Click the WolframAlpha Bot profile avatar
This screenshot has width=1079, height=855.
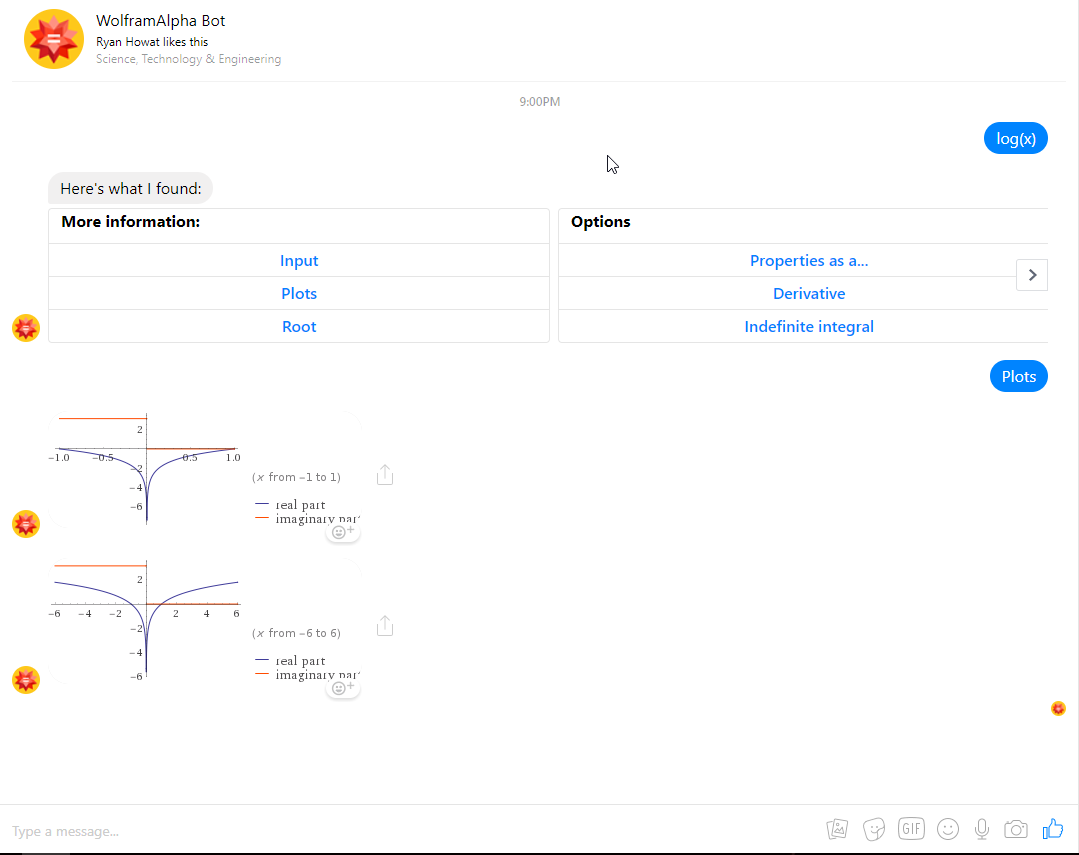pyautogui.click(x=54, y=39)
